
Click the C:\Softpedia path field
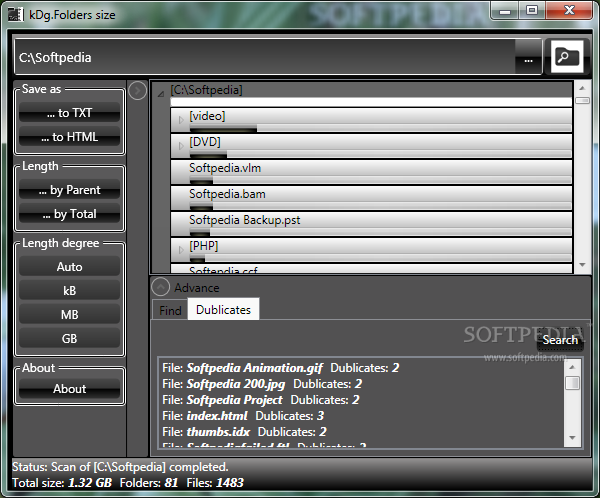click(x=265, y=57)
